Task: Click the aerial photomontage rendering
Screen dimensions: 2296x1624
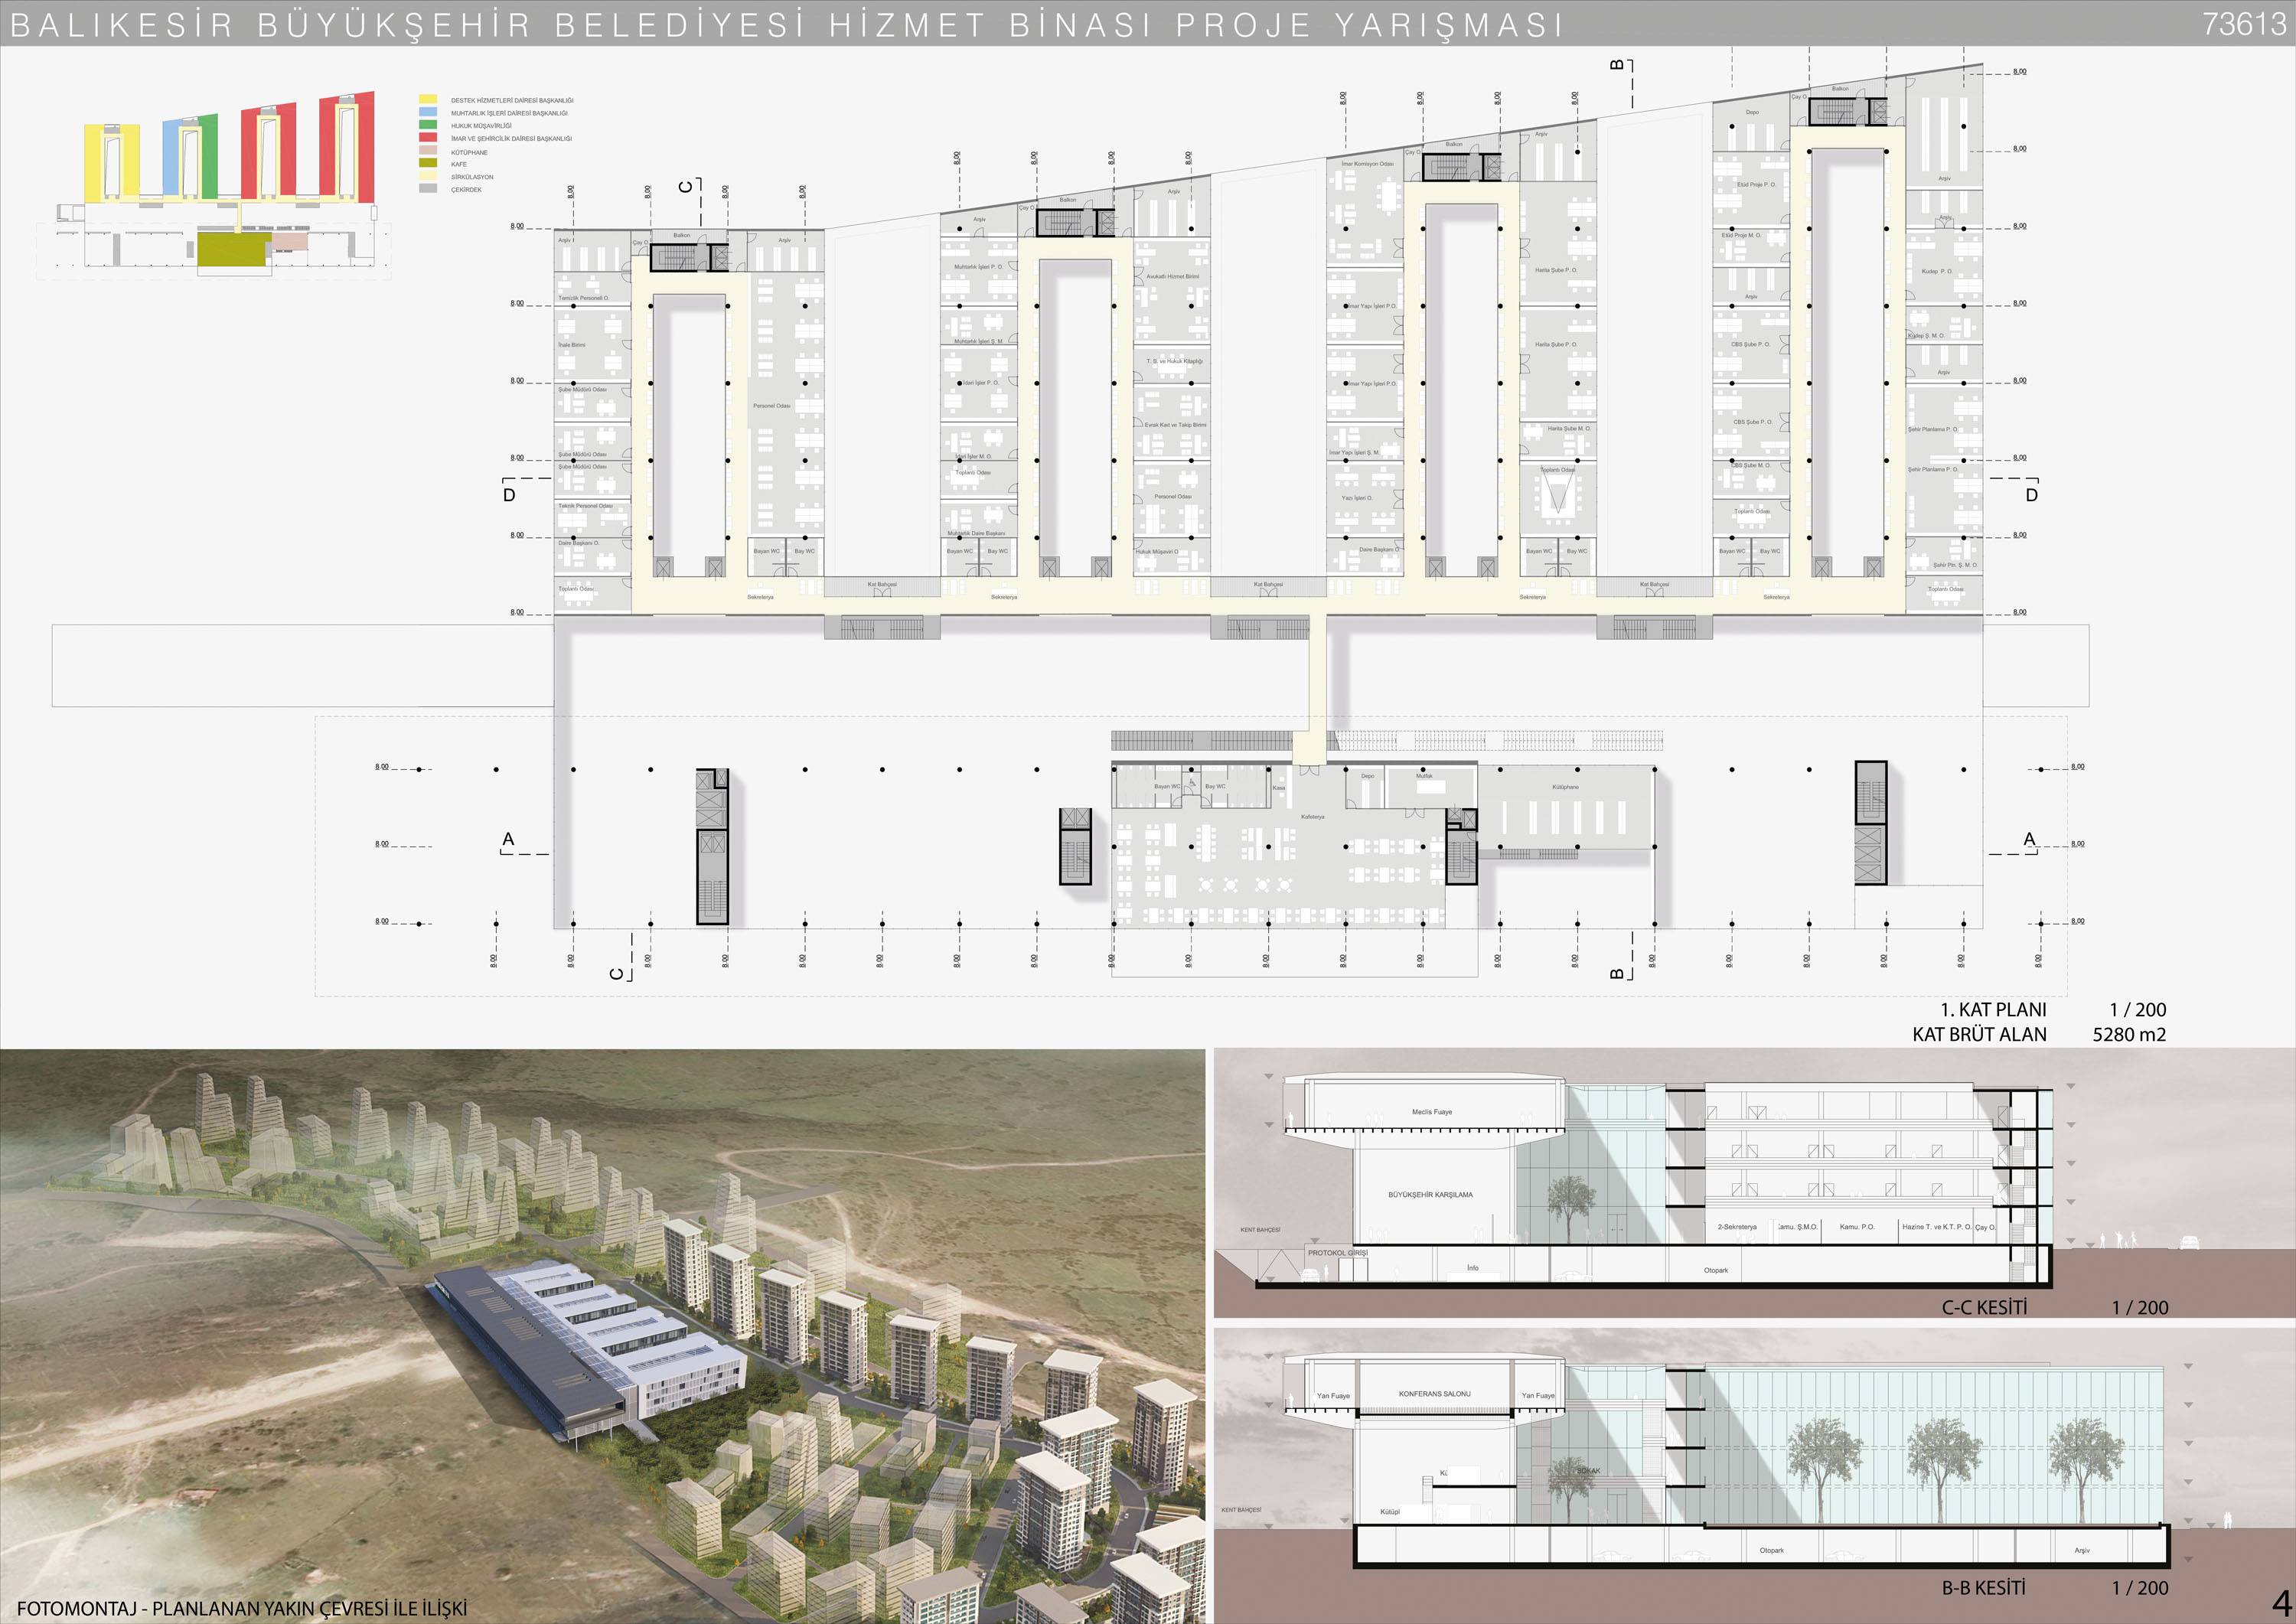Action: point(600,1330)
